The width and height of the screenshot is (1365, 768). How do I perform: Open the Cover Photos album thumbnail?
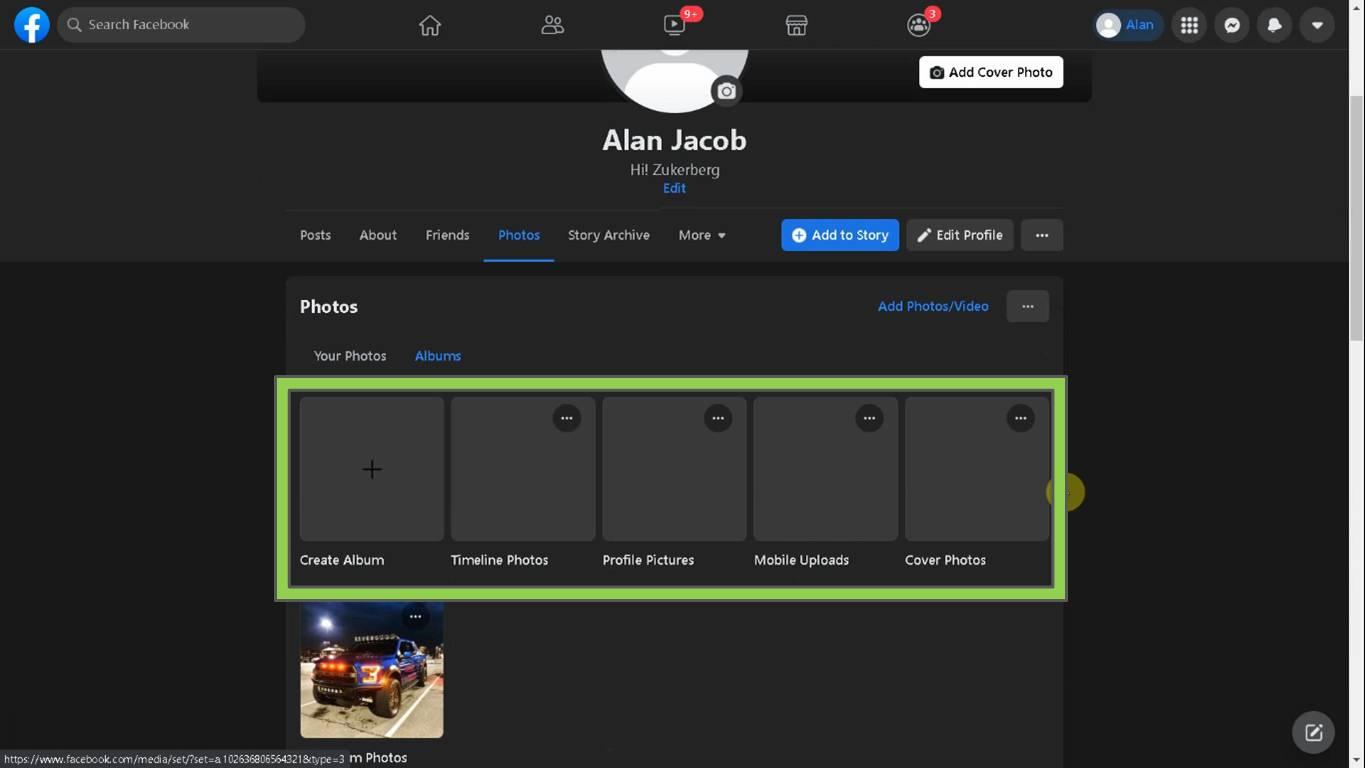977,469
